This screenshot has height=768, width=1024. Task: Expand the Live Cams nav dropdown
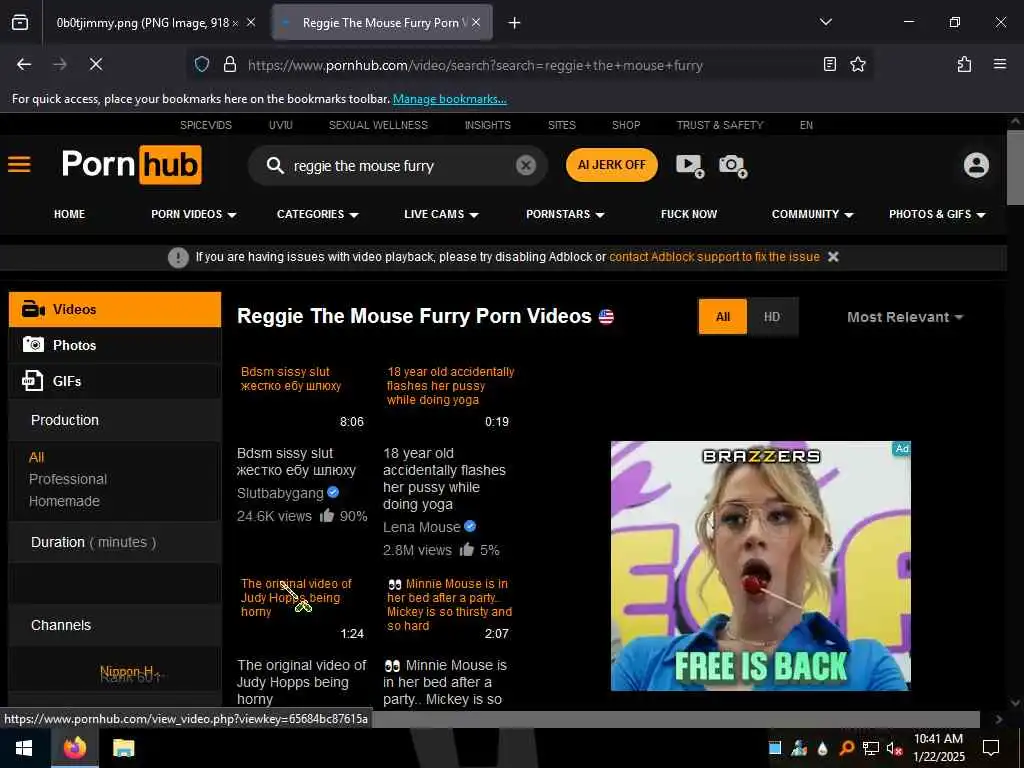[x=441, y=214]
